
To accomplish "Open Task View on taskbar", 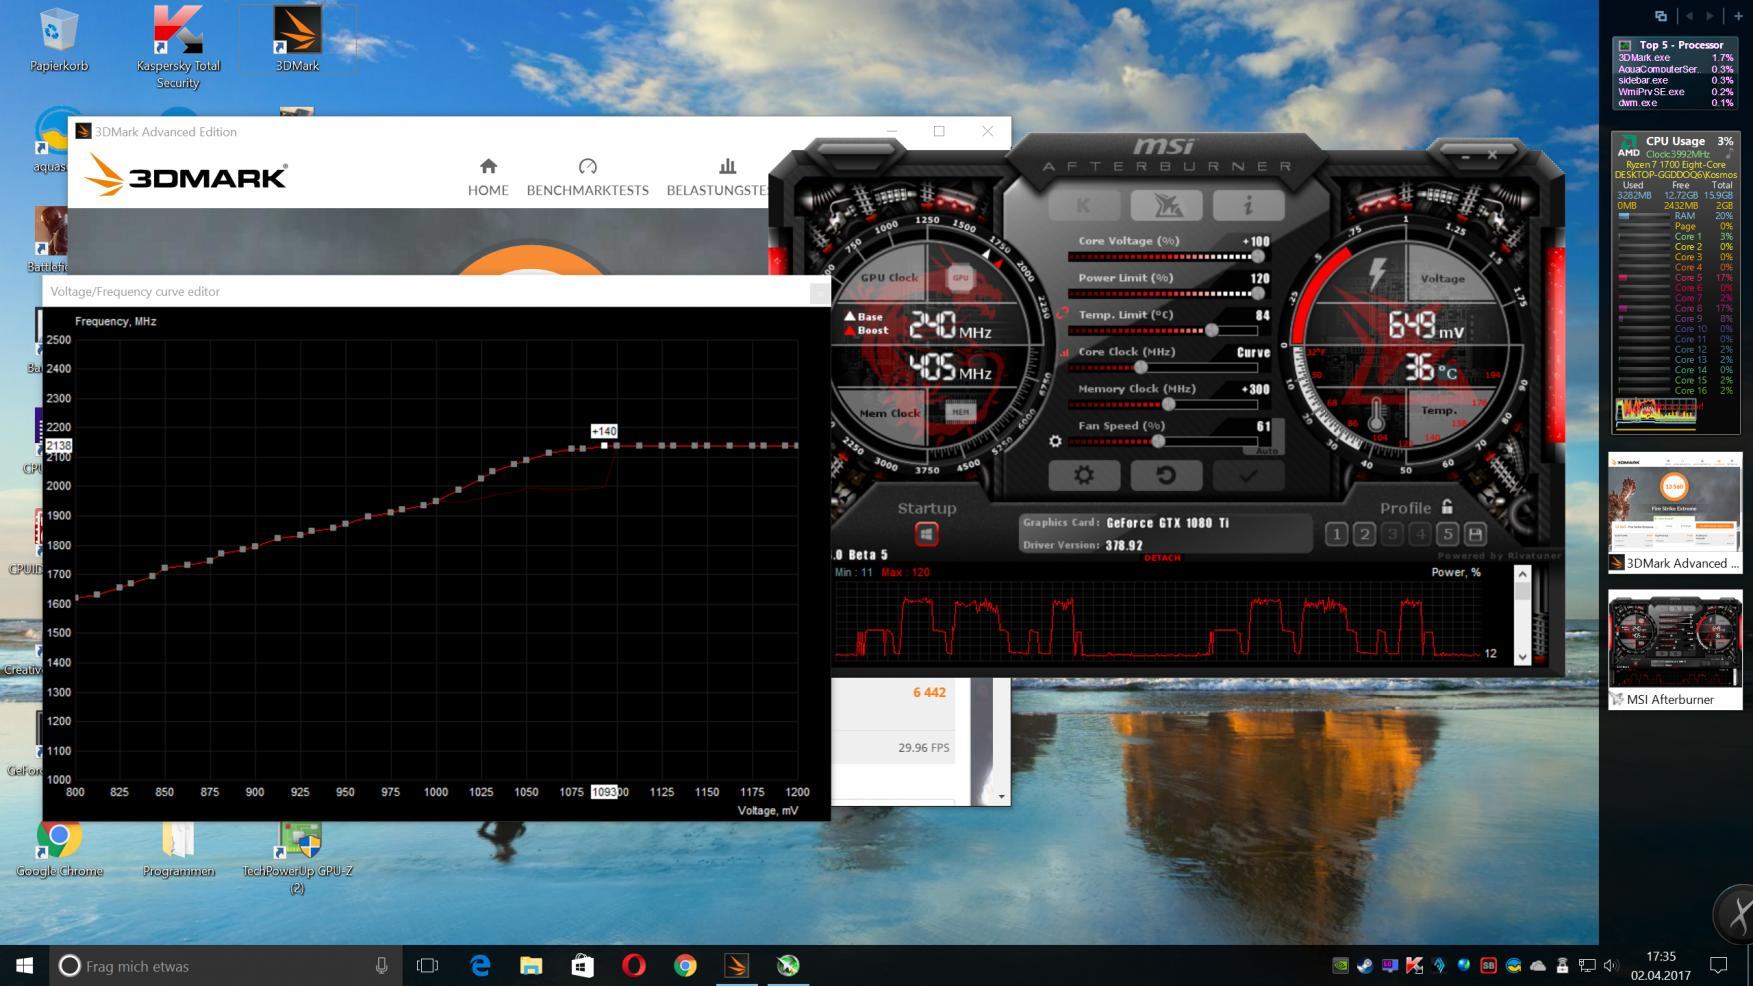I will (427, 965).
